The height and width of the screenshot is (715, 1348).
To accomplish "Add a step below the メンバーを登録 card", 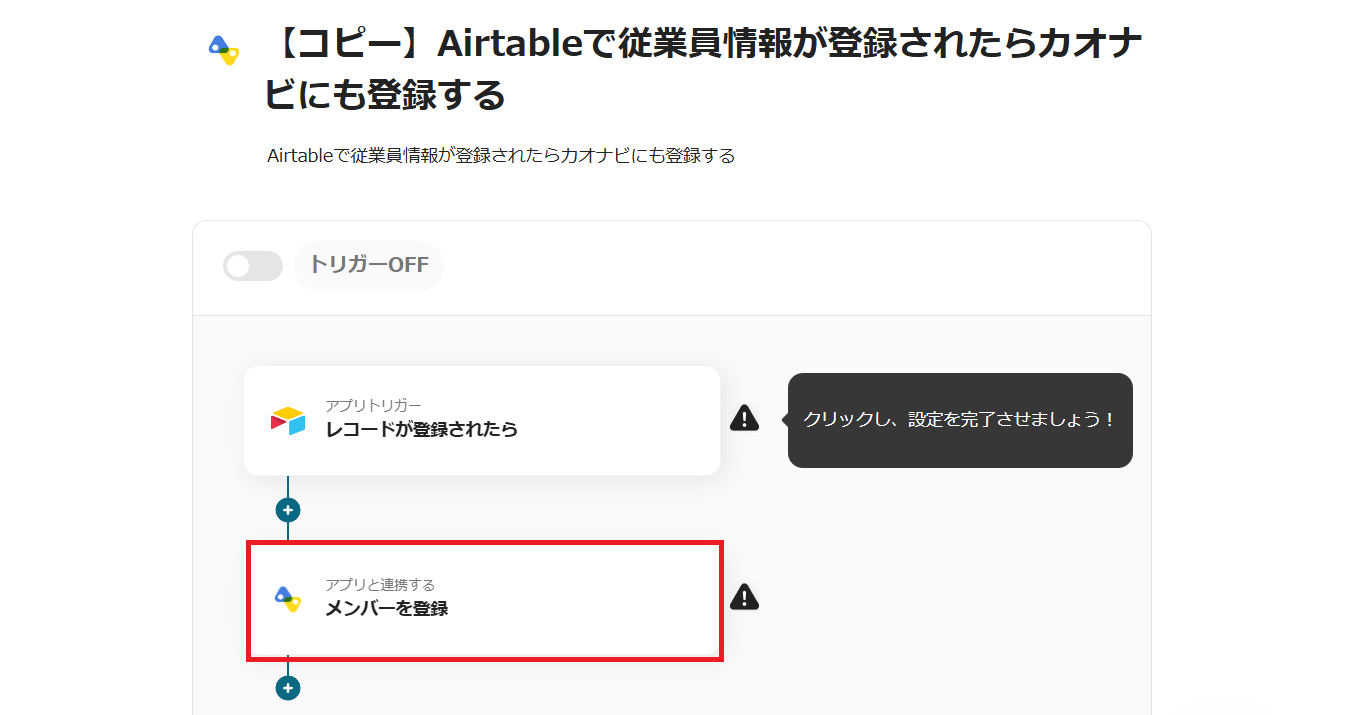I will pyautogui.click(x=288, y=688).
